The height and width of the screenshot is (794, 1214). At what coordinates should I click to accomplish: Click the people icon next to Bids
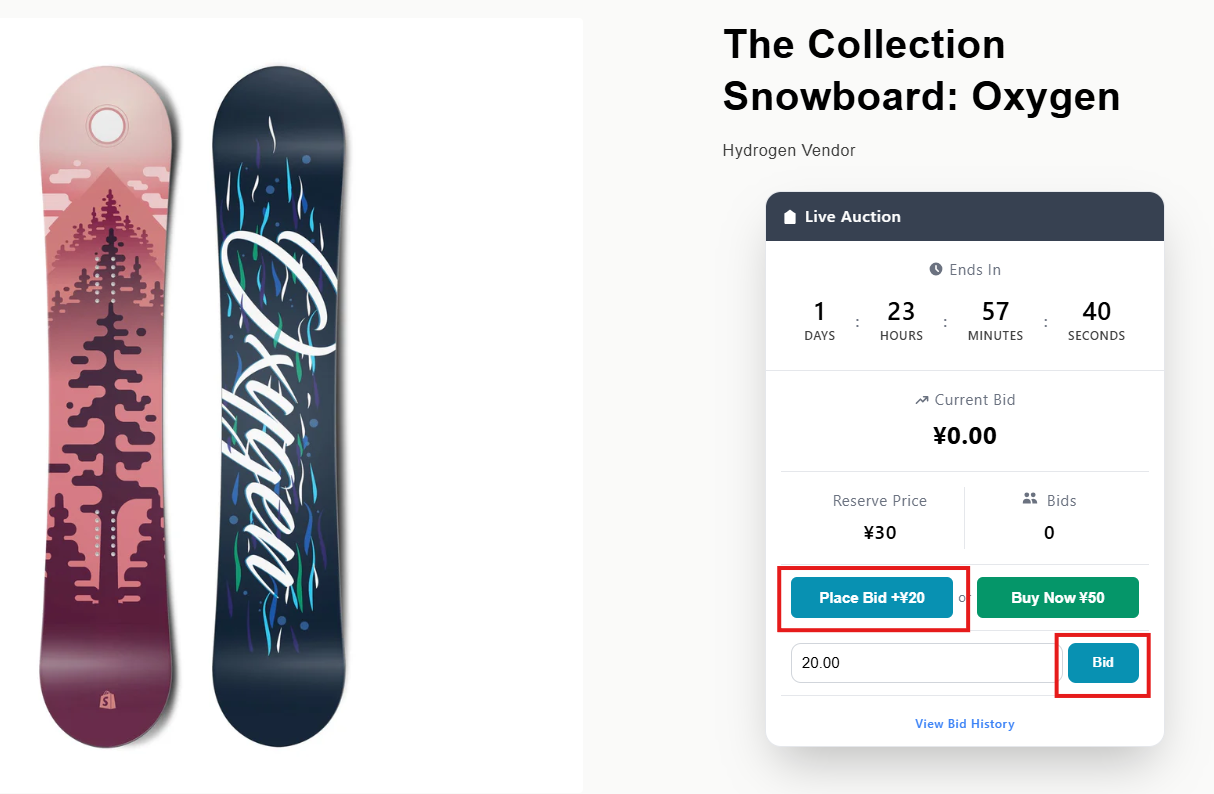pos(1030,499)
